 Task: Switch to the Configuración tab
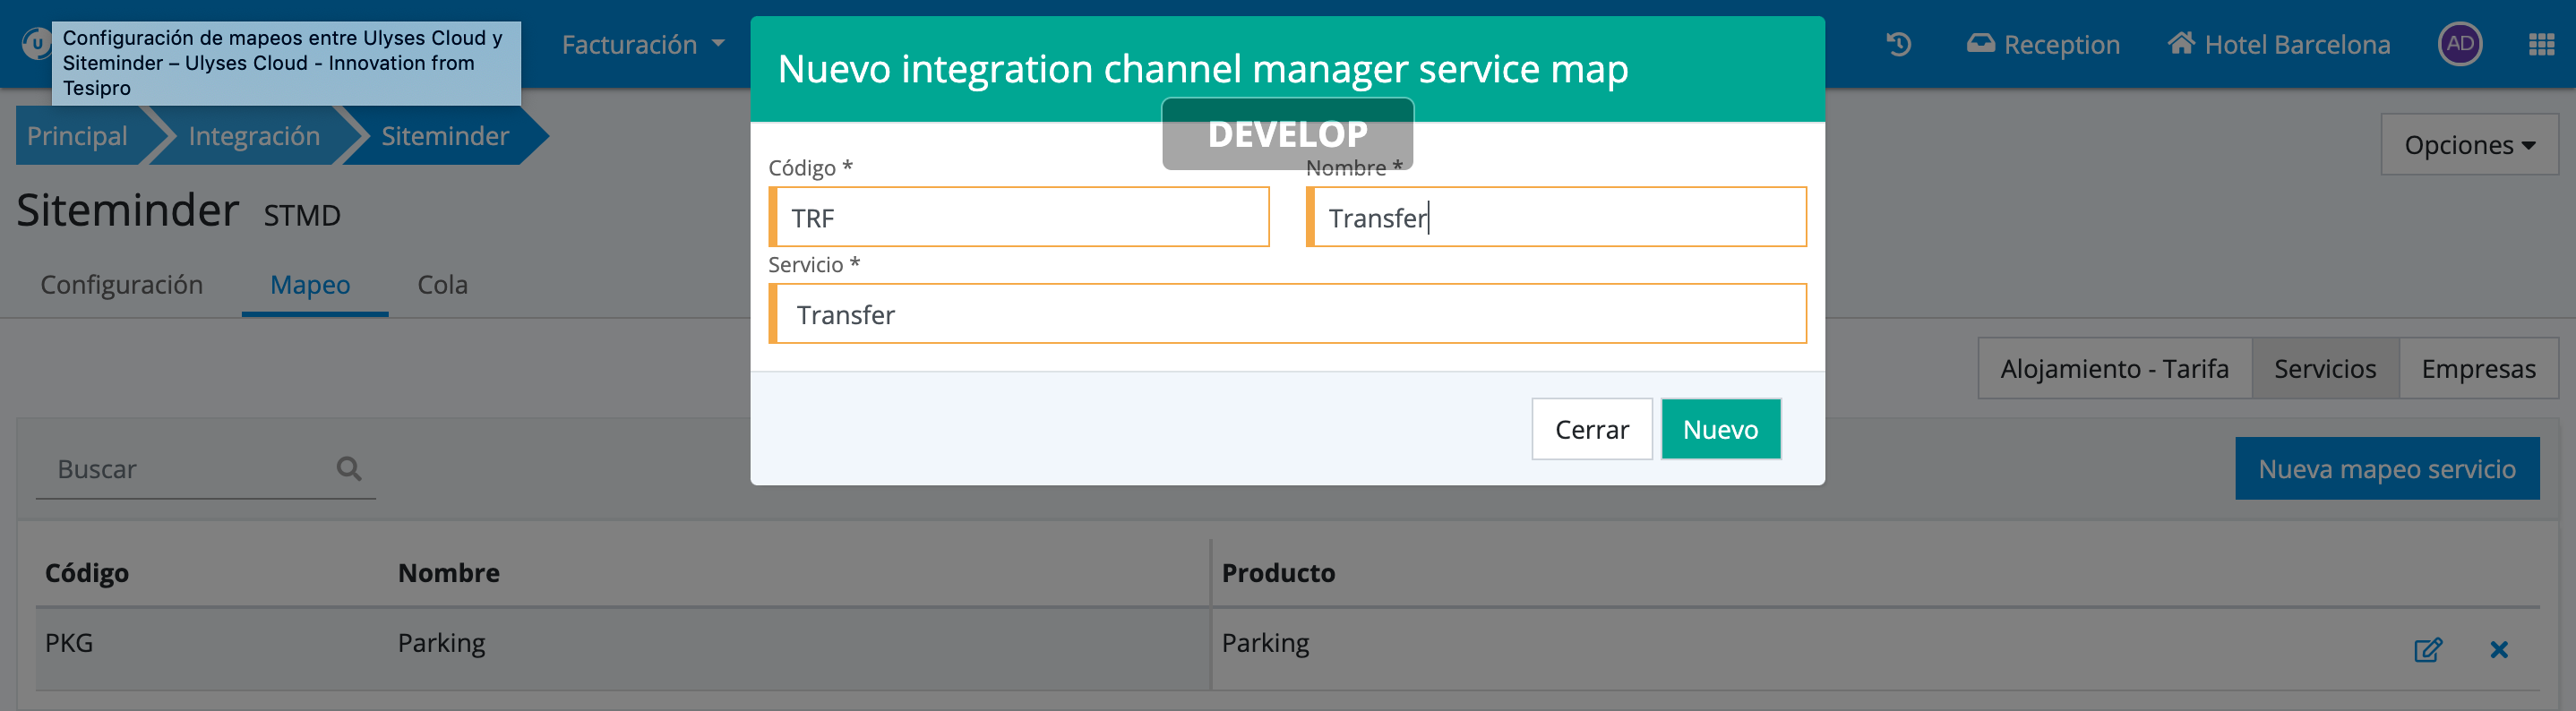[x=121, y=285]
